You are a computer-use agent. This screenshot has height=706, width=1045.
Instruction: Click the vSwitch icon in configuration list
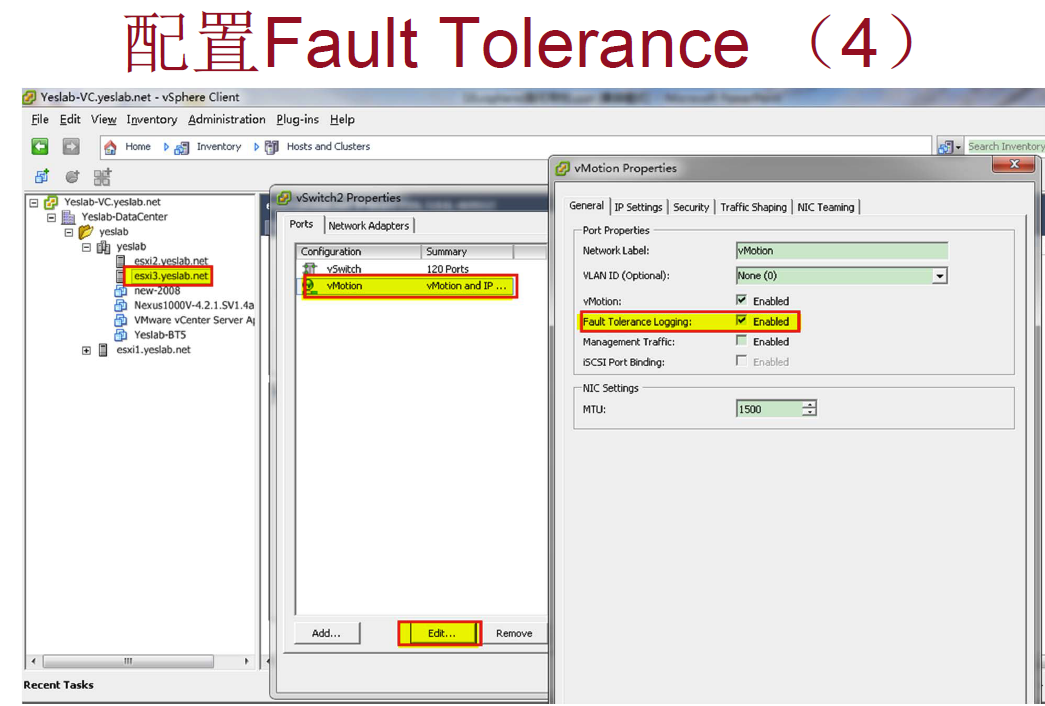[x=310, y=269]
